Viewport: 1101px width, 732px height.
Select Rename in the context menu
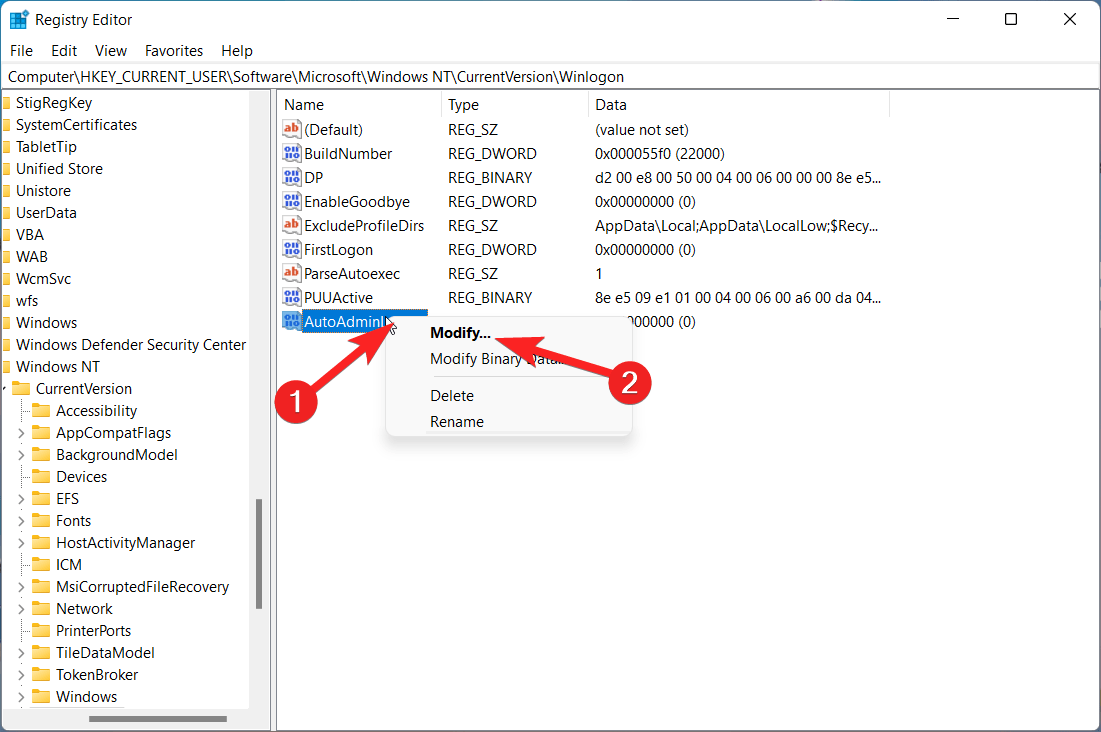click(456, 421)
